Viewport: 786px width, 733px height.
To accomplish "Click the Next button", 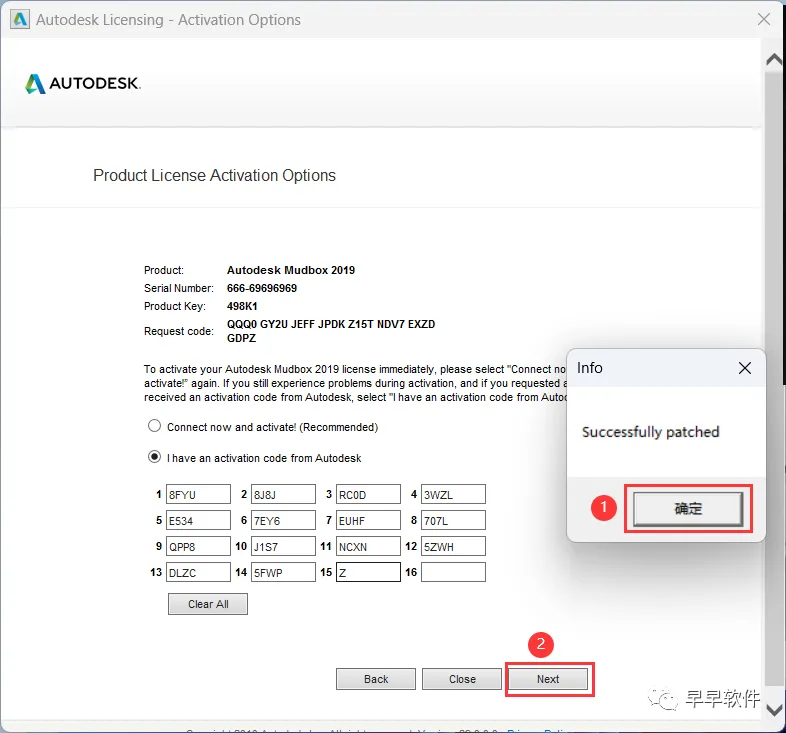I will [548, 679].
